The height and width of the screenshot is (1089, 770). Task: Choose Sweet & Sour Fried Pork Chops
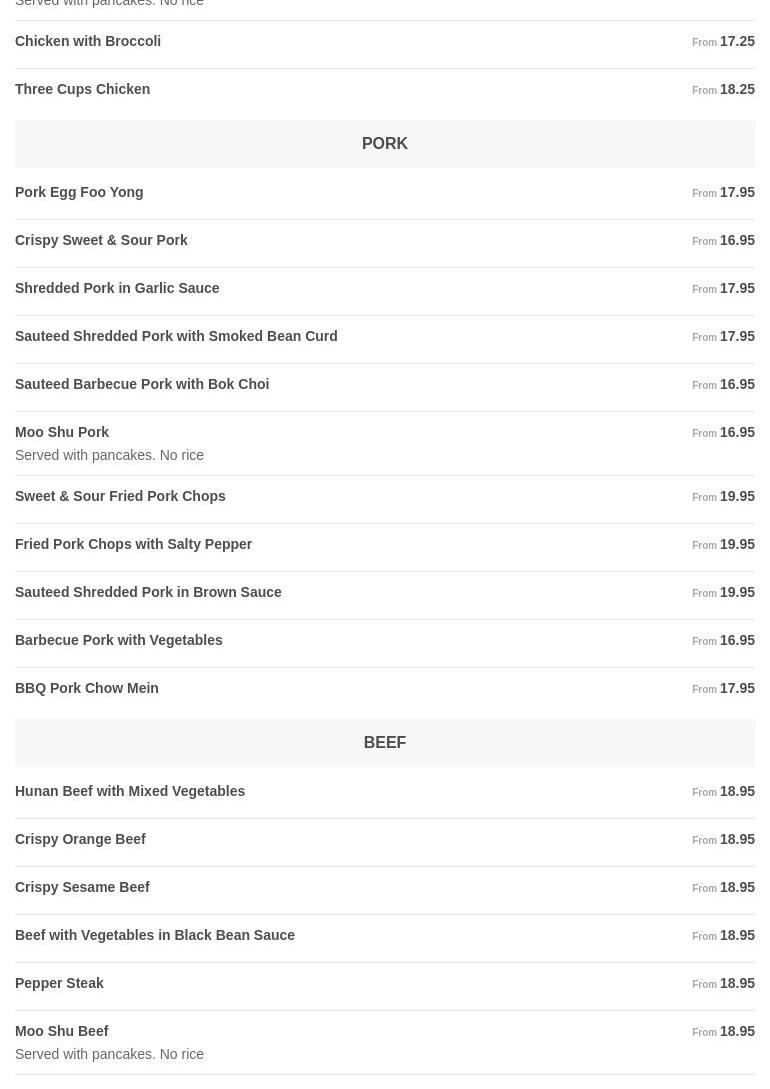tap(120, 497)
